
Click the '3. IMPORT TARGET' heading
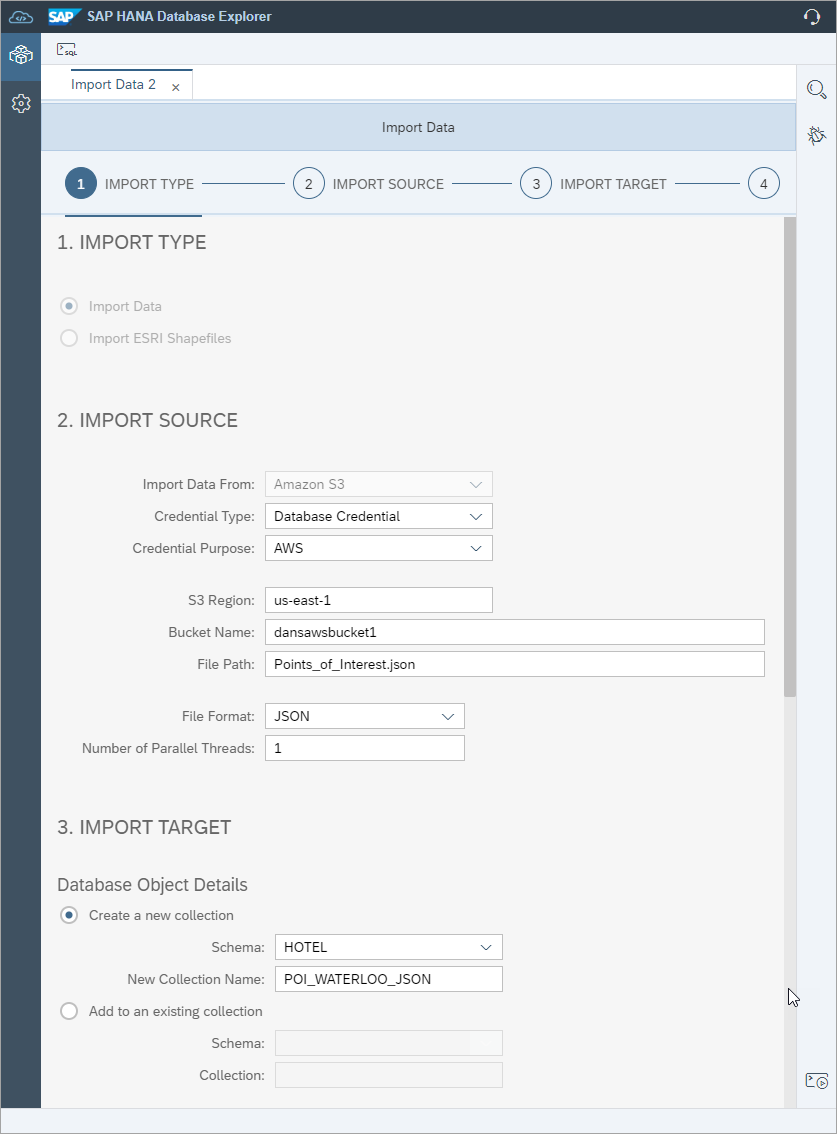[144, 827]
